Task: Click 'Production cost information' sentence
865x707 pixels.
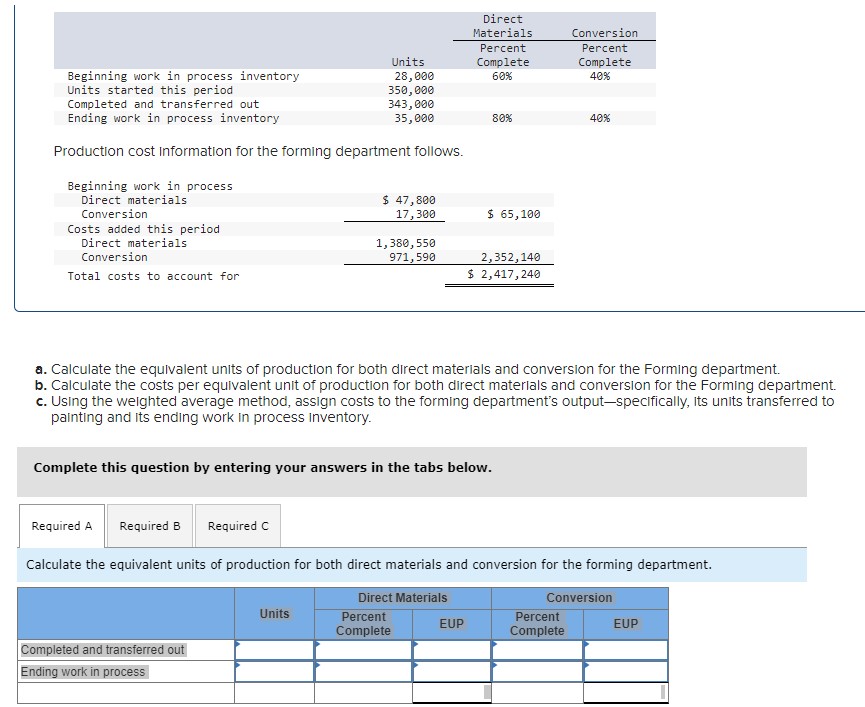Action: click(x=258, y=151)
